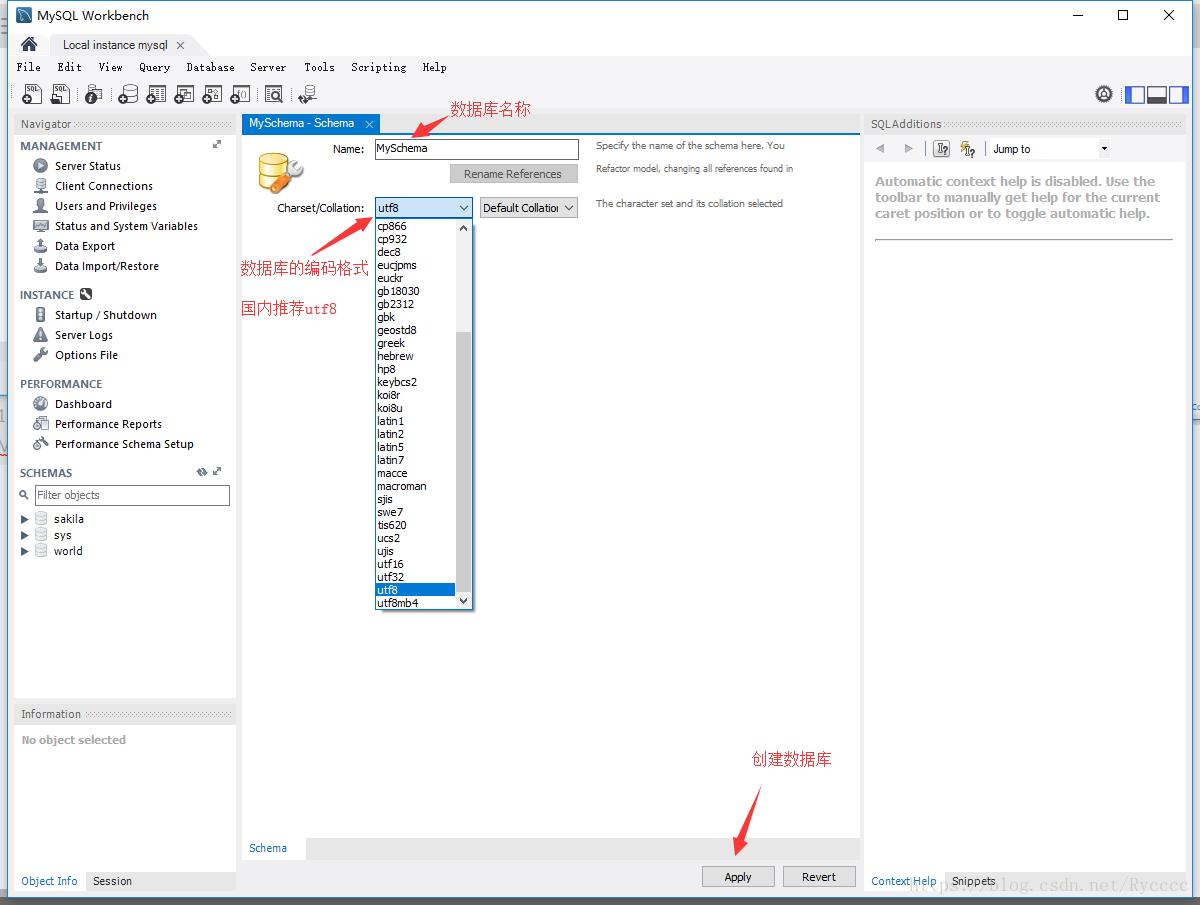Refresh the Schemas list icon

coord(202,472)
